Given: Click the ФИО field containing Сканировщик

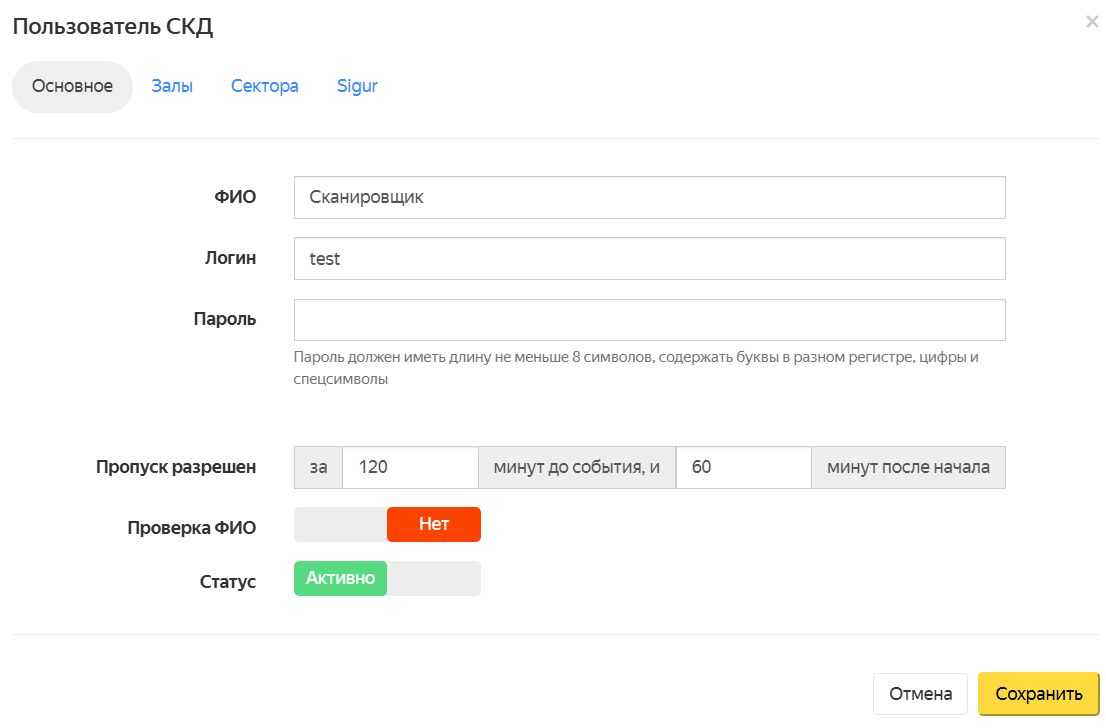Looking at the screenshot, I should (x=649, y=198).
